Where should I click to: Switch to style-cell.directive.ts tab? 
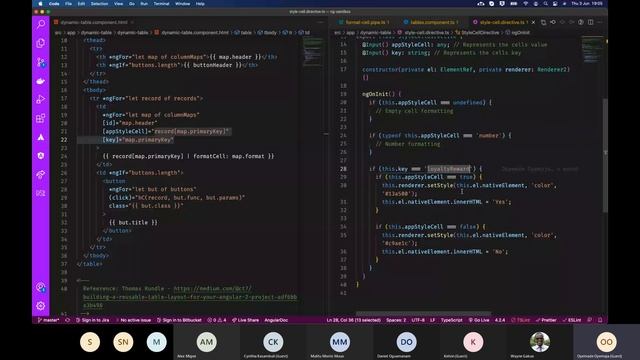click(x=500, y=22)
